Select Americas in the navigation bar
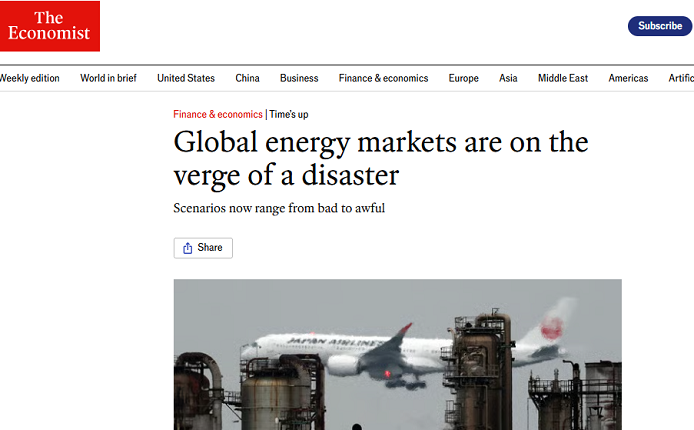694x430 pixels. [628, 78]
